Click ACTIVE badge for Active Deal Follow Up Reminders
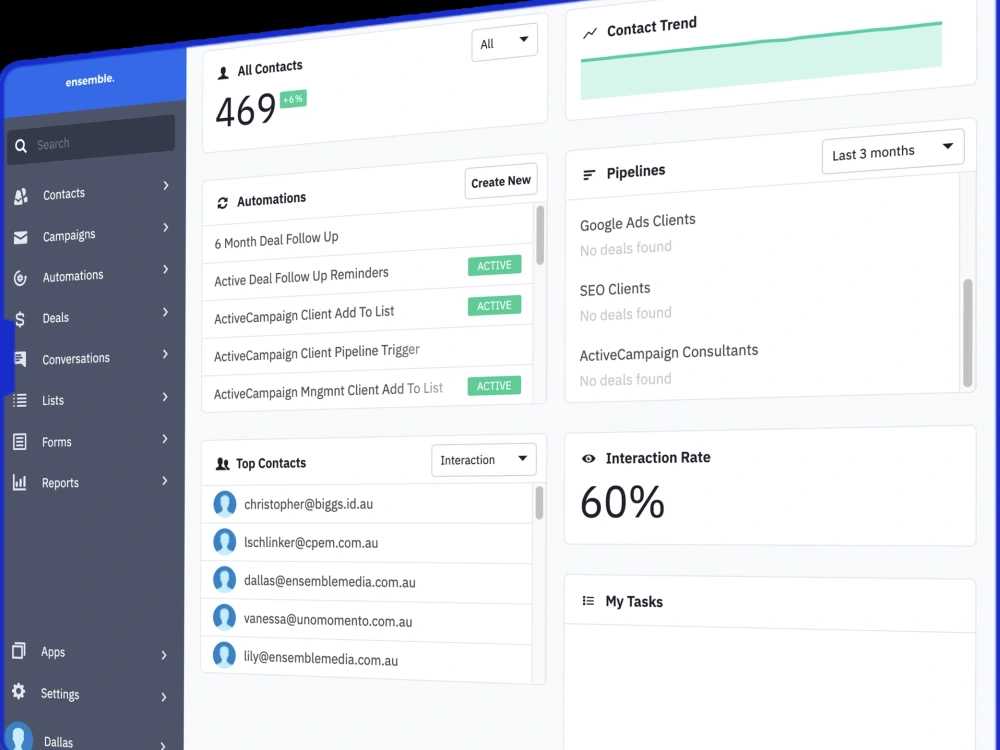This screenshot has height=750, width=1000. (494, 265)
